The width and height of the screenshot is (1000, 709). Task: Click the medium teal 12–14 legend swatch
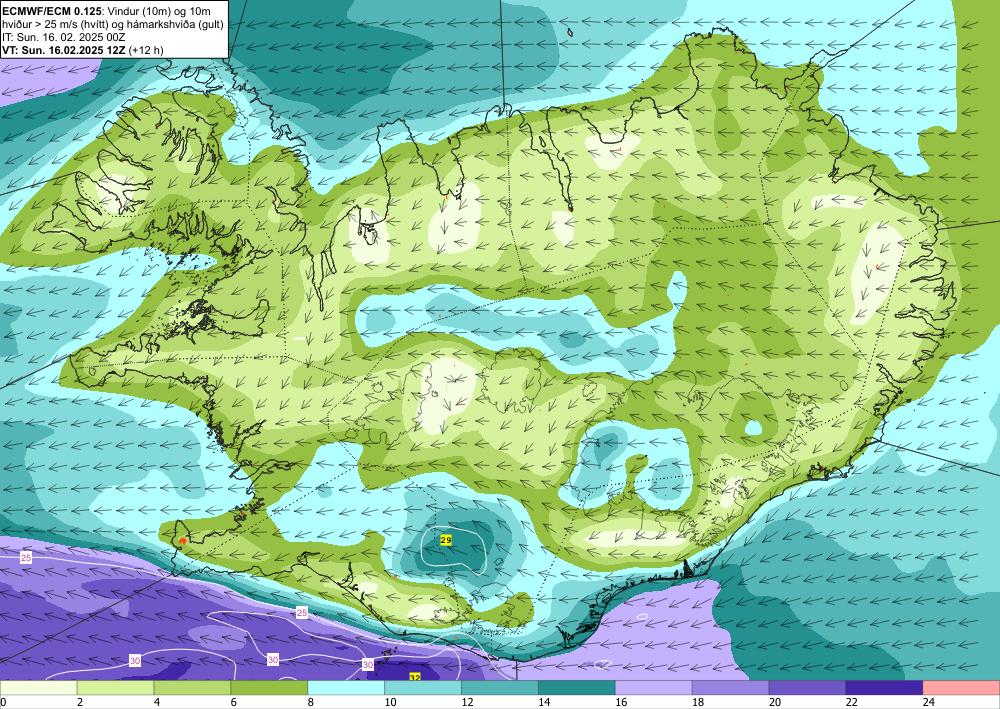point(500,688)
